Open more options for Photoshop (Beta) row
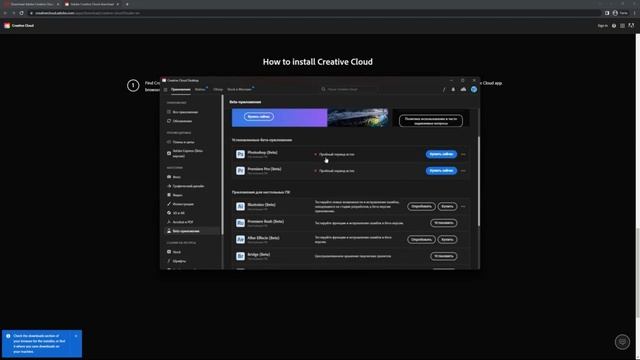Screen dimensions: 640x360 (463, 154)
